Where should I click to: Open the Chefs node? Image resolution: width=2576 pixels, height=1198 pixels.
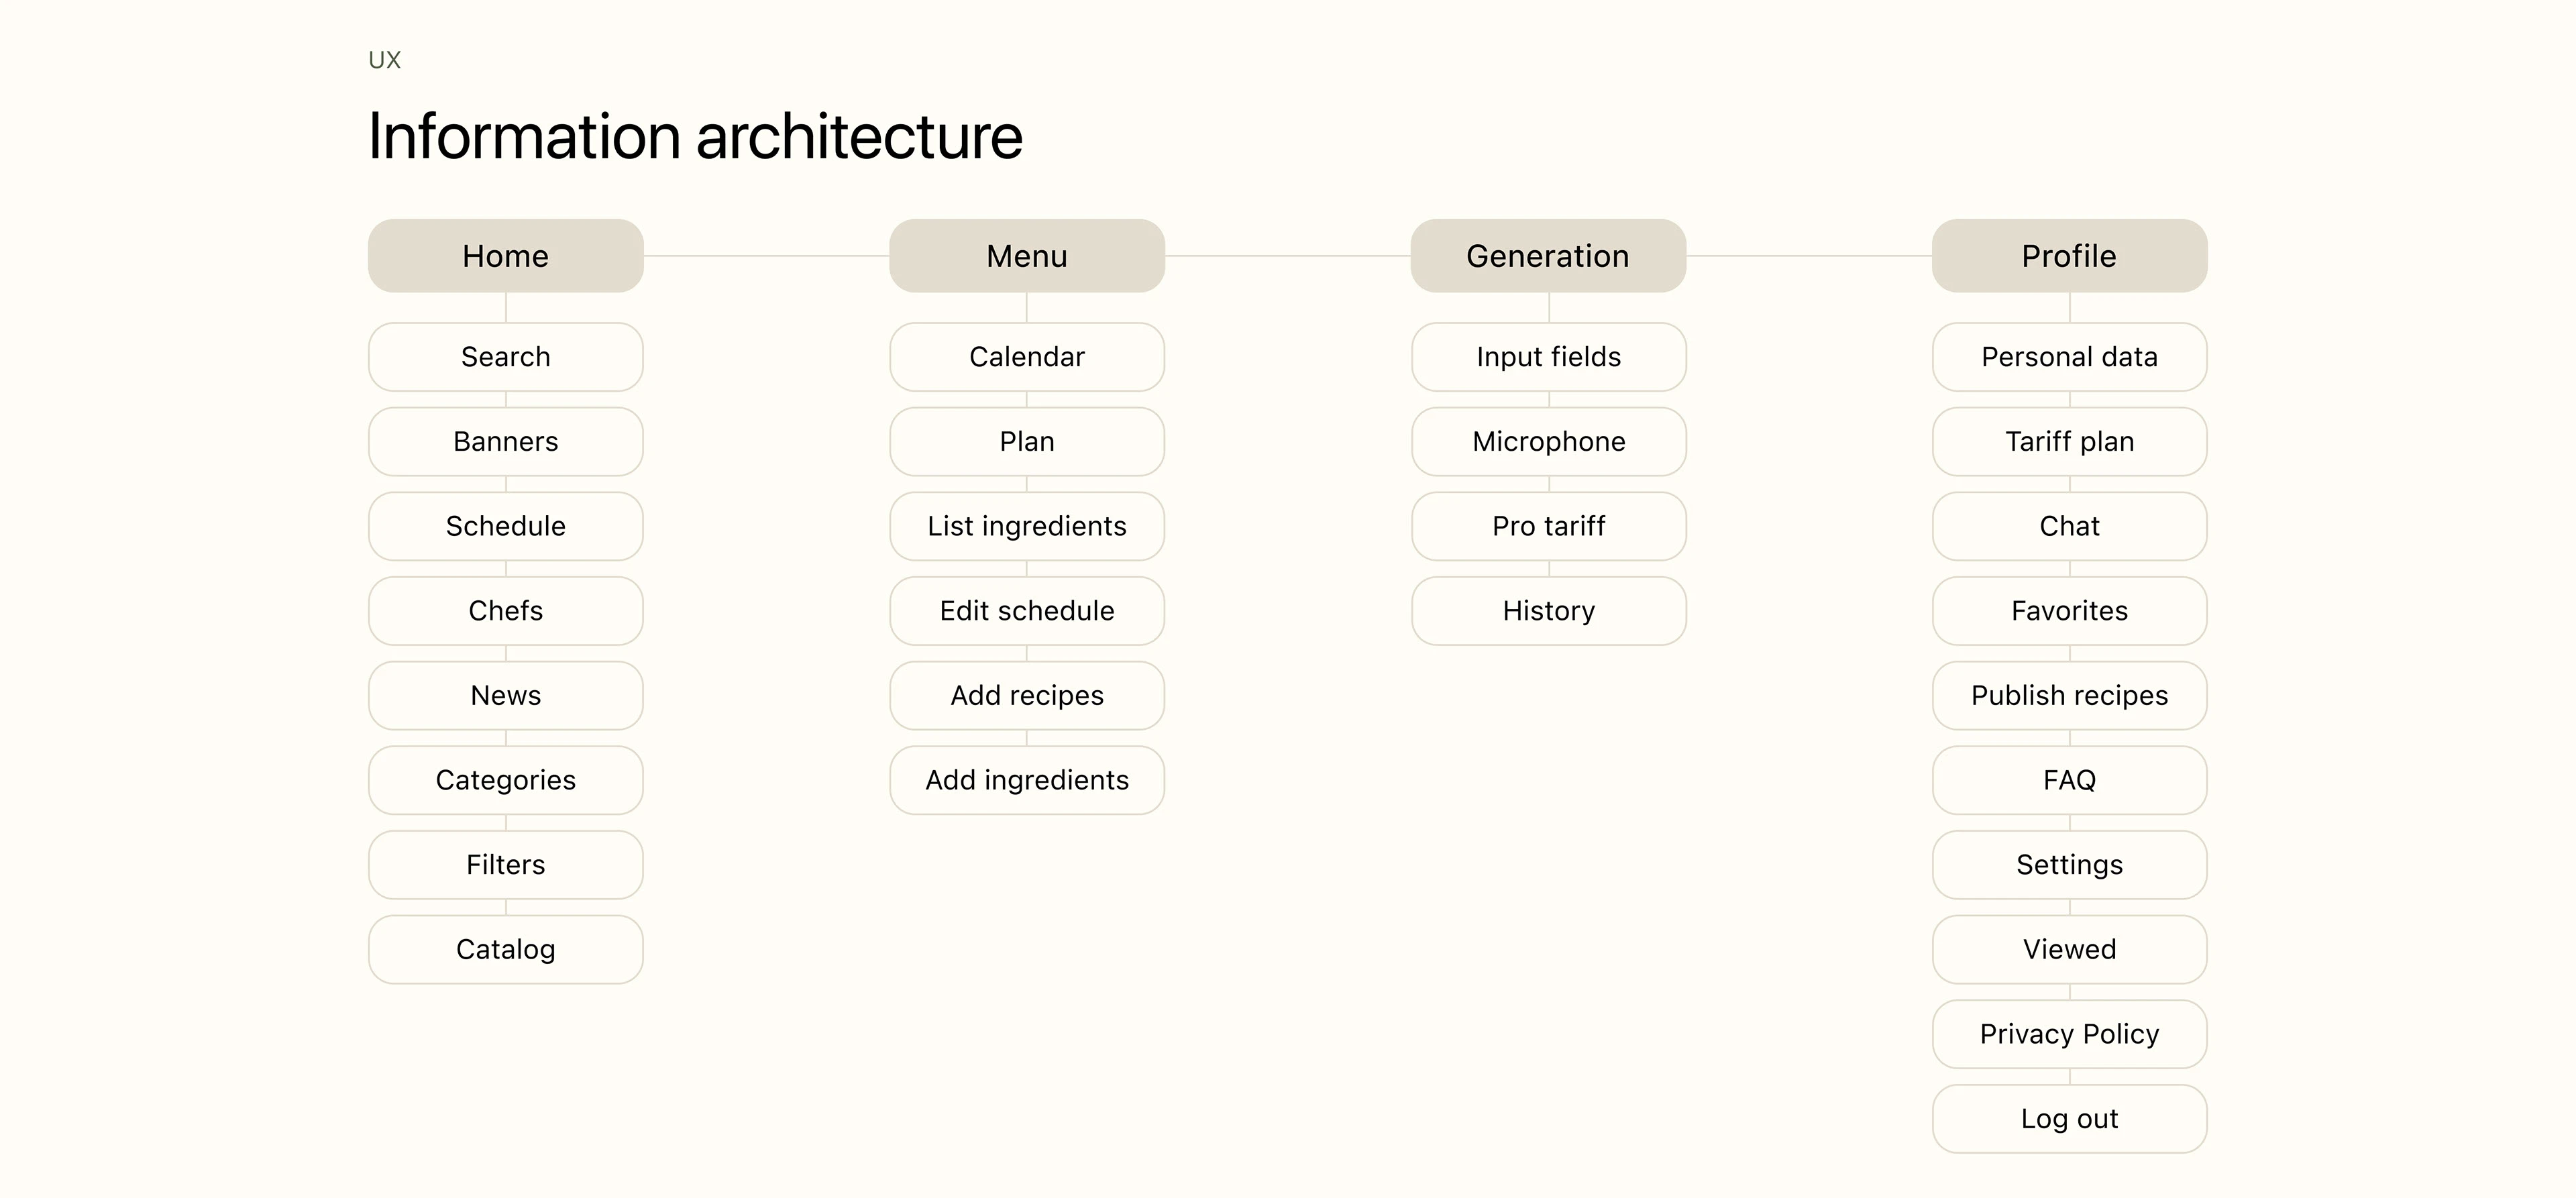coord(505,611)
